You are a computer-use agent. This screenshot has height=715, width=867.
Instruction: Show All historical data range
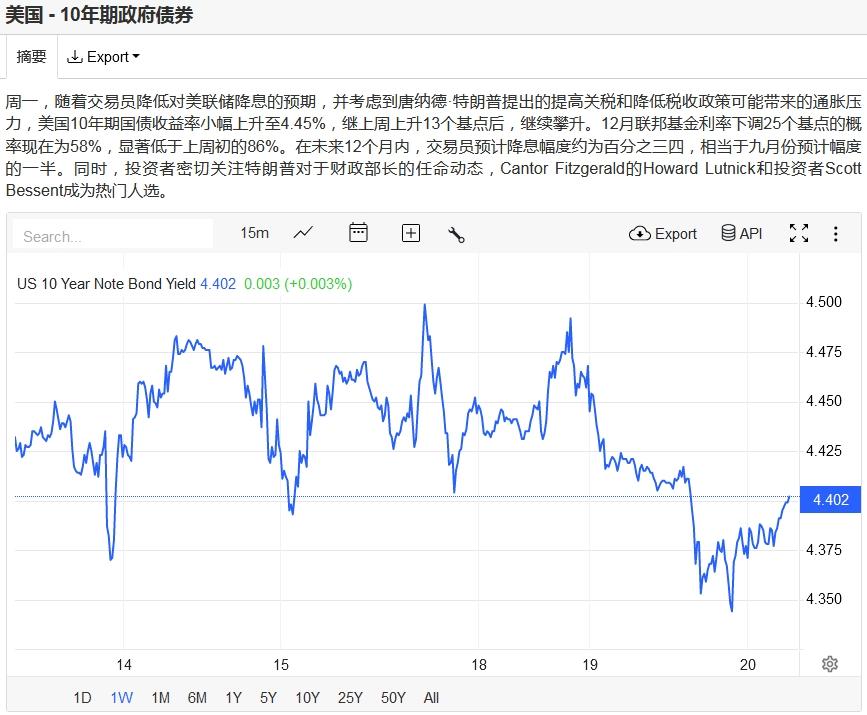[431, 698]
